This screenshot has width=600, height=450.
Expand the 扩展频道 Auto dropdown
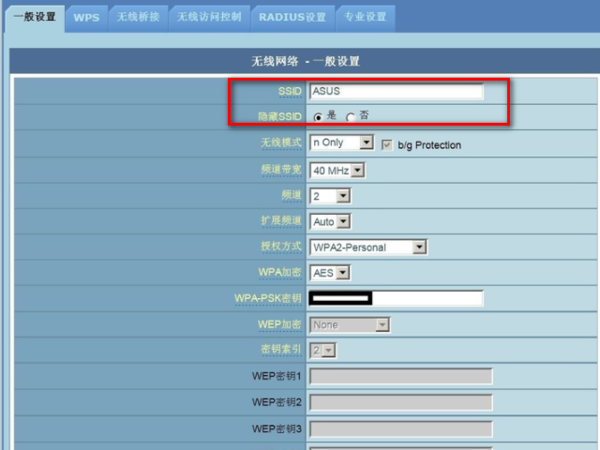(330, 221)
